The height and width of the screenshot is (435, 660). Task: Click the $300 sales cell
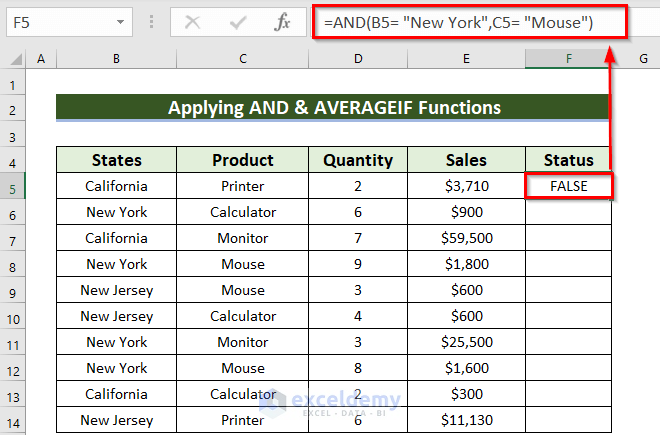(466, 394)
